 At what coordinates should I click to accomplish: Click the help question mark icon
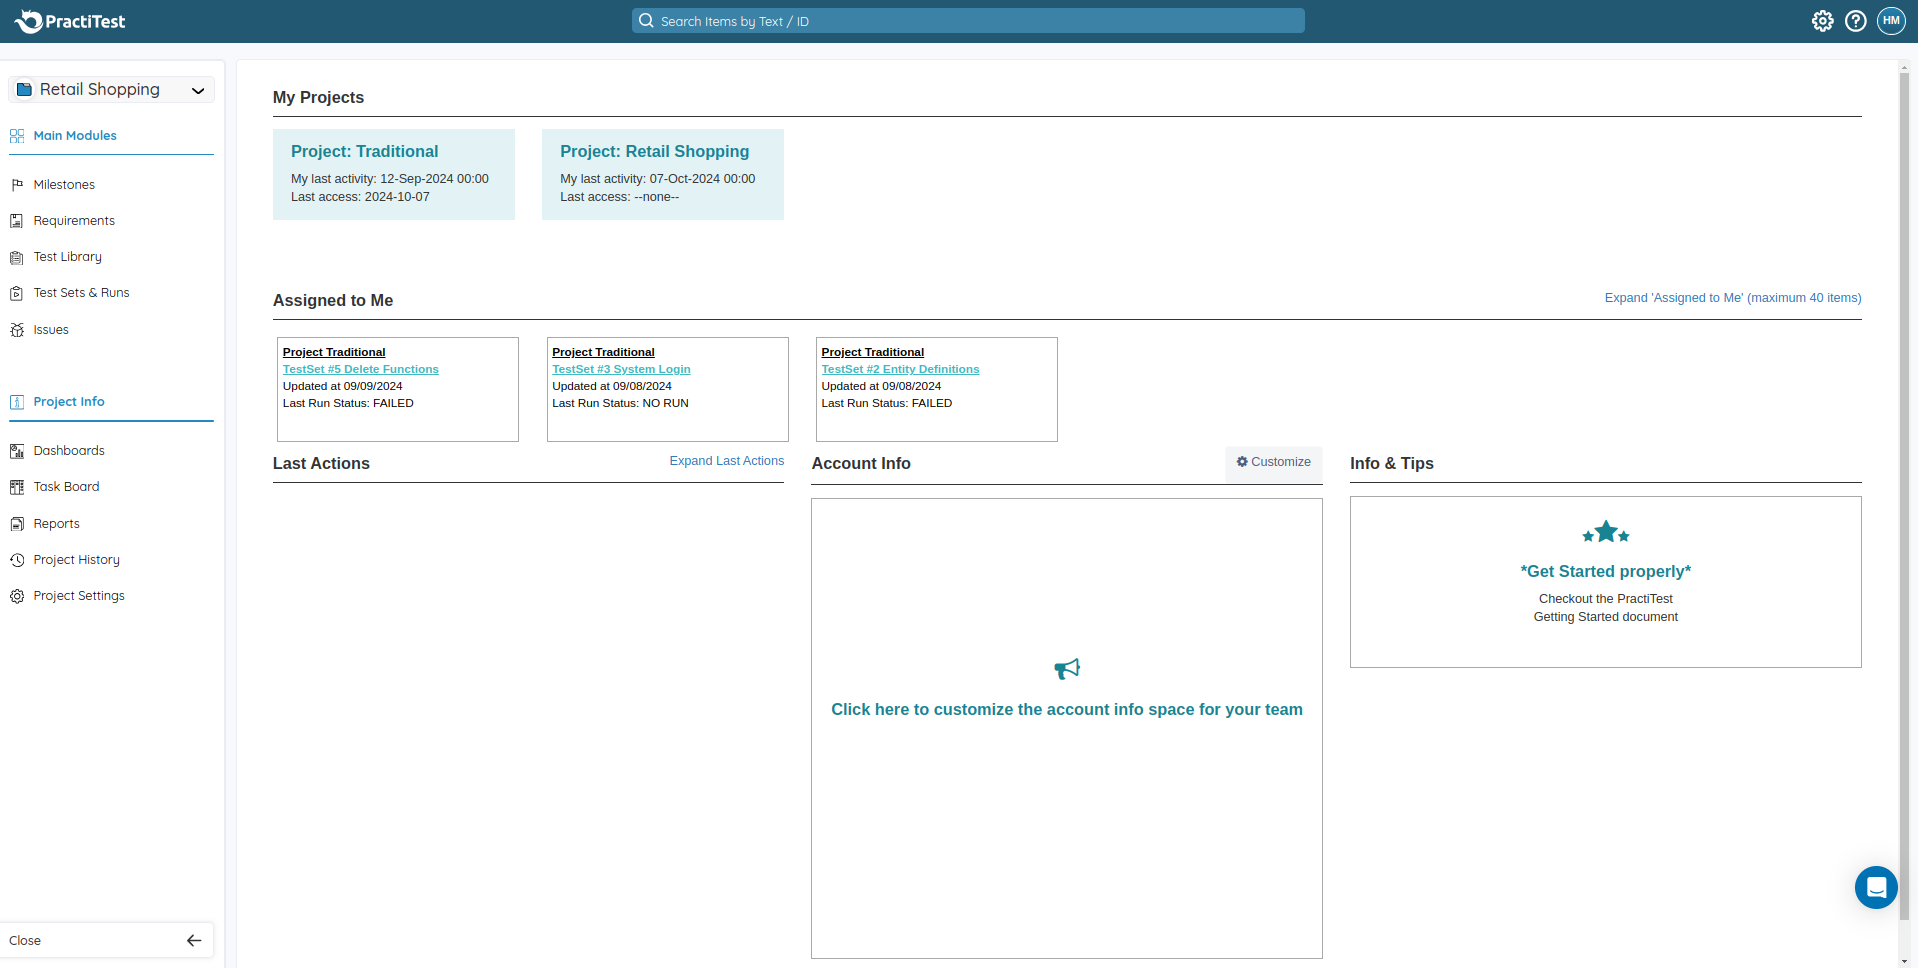(x=1855, y=21)
